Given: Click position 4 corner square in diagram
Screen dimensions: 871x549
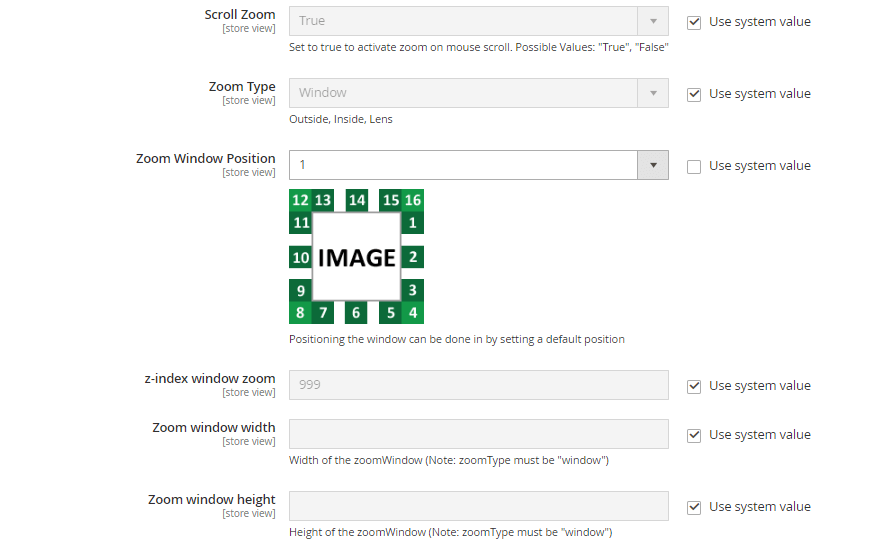Looking at the screenshot, I should 413,313.
